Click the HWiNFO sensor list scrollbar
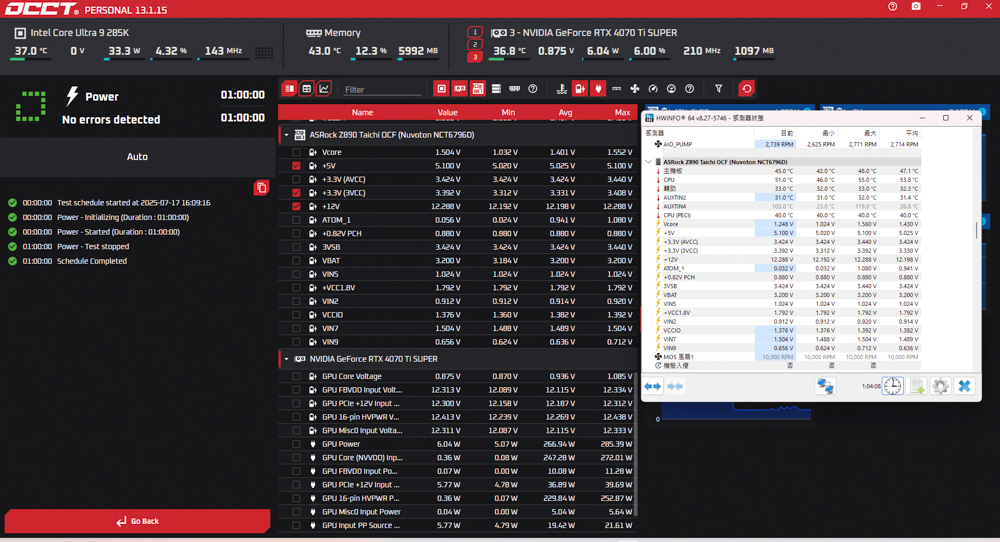 pos(976,230)
